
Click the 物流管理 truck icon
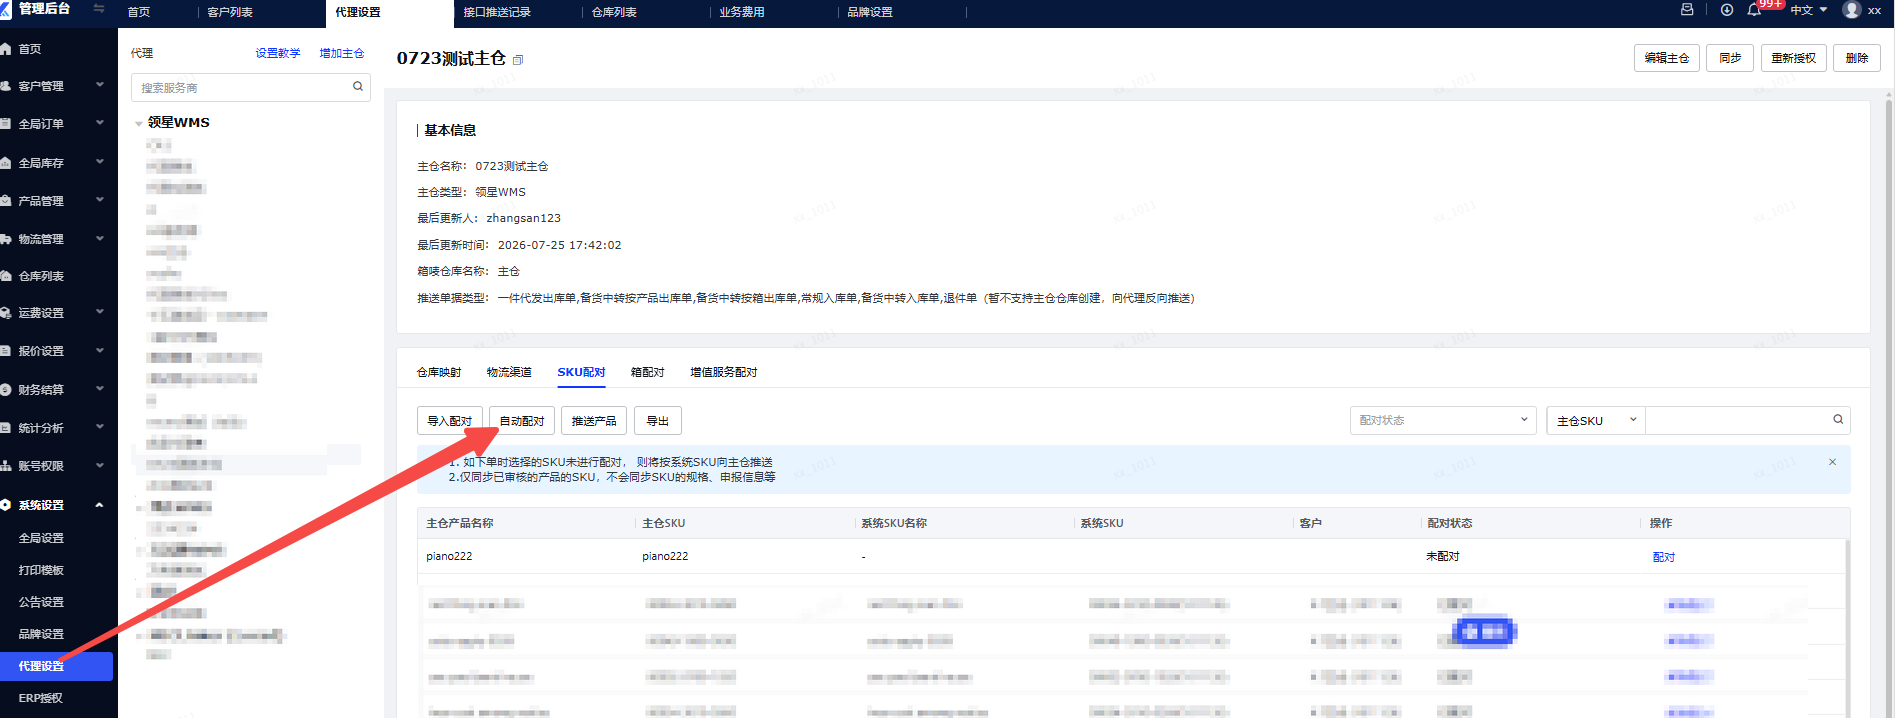(6, 239)
